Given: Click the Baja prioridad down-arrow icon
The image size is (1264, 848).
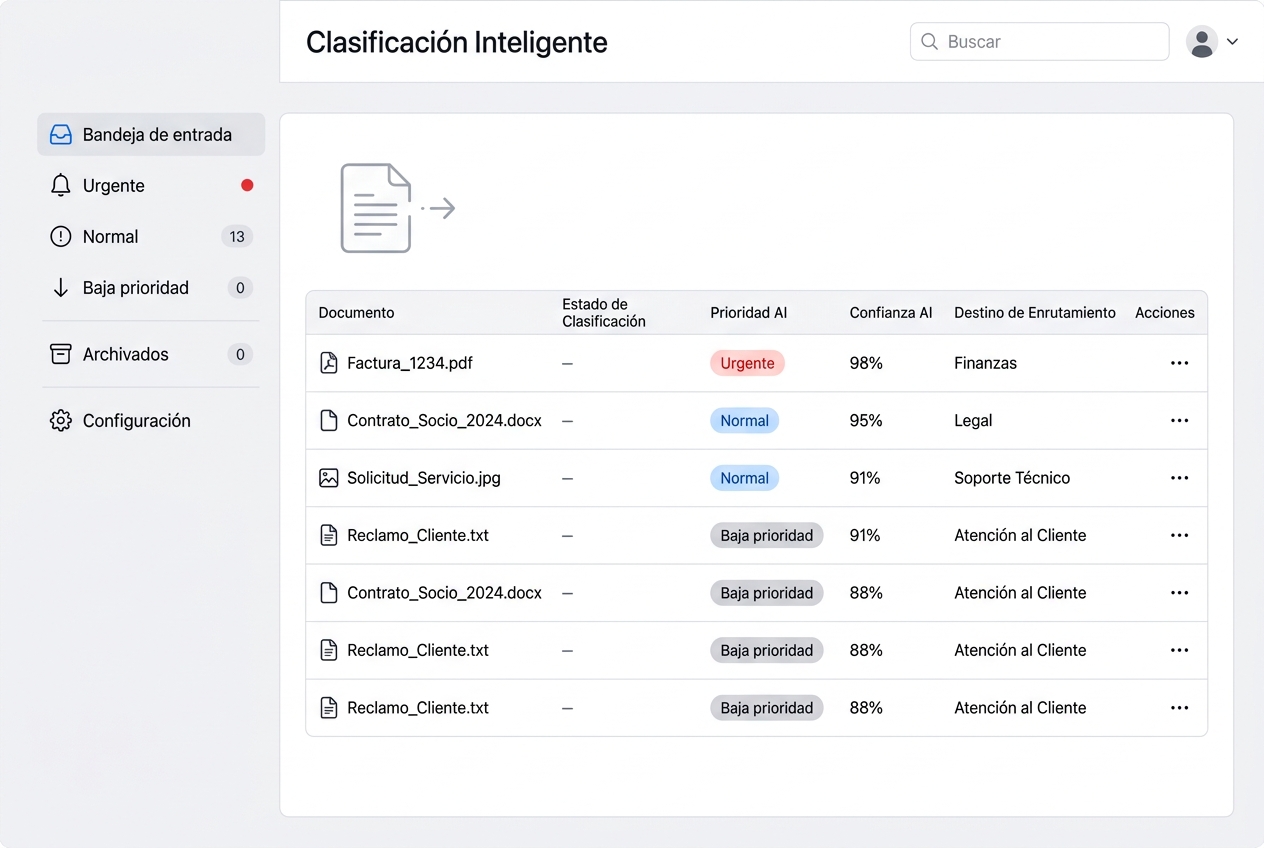Looking at the screenshot, I should coord(61,287).
